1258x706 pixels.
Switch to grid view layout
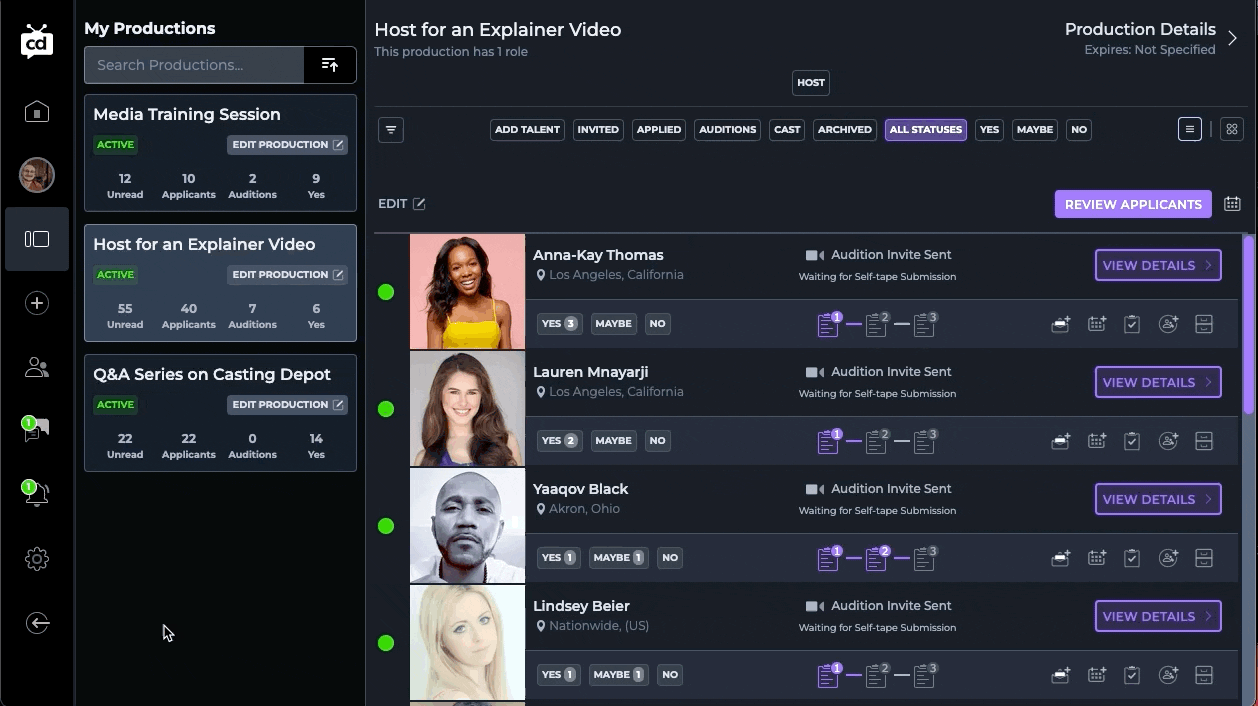coord(1232,129)
